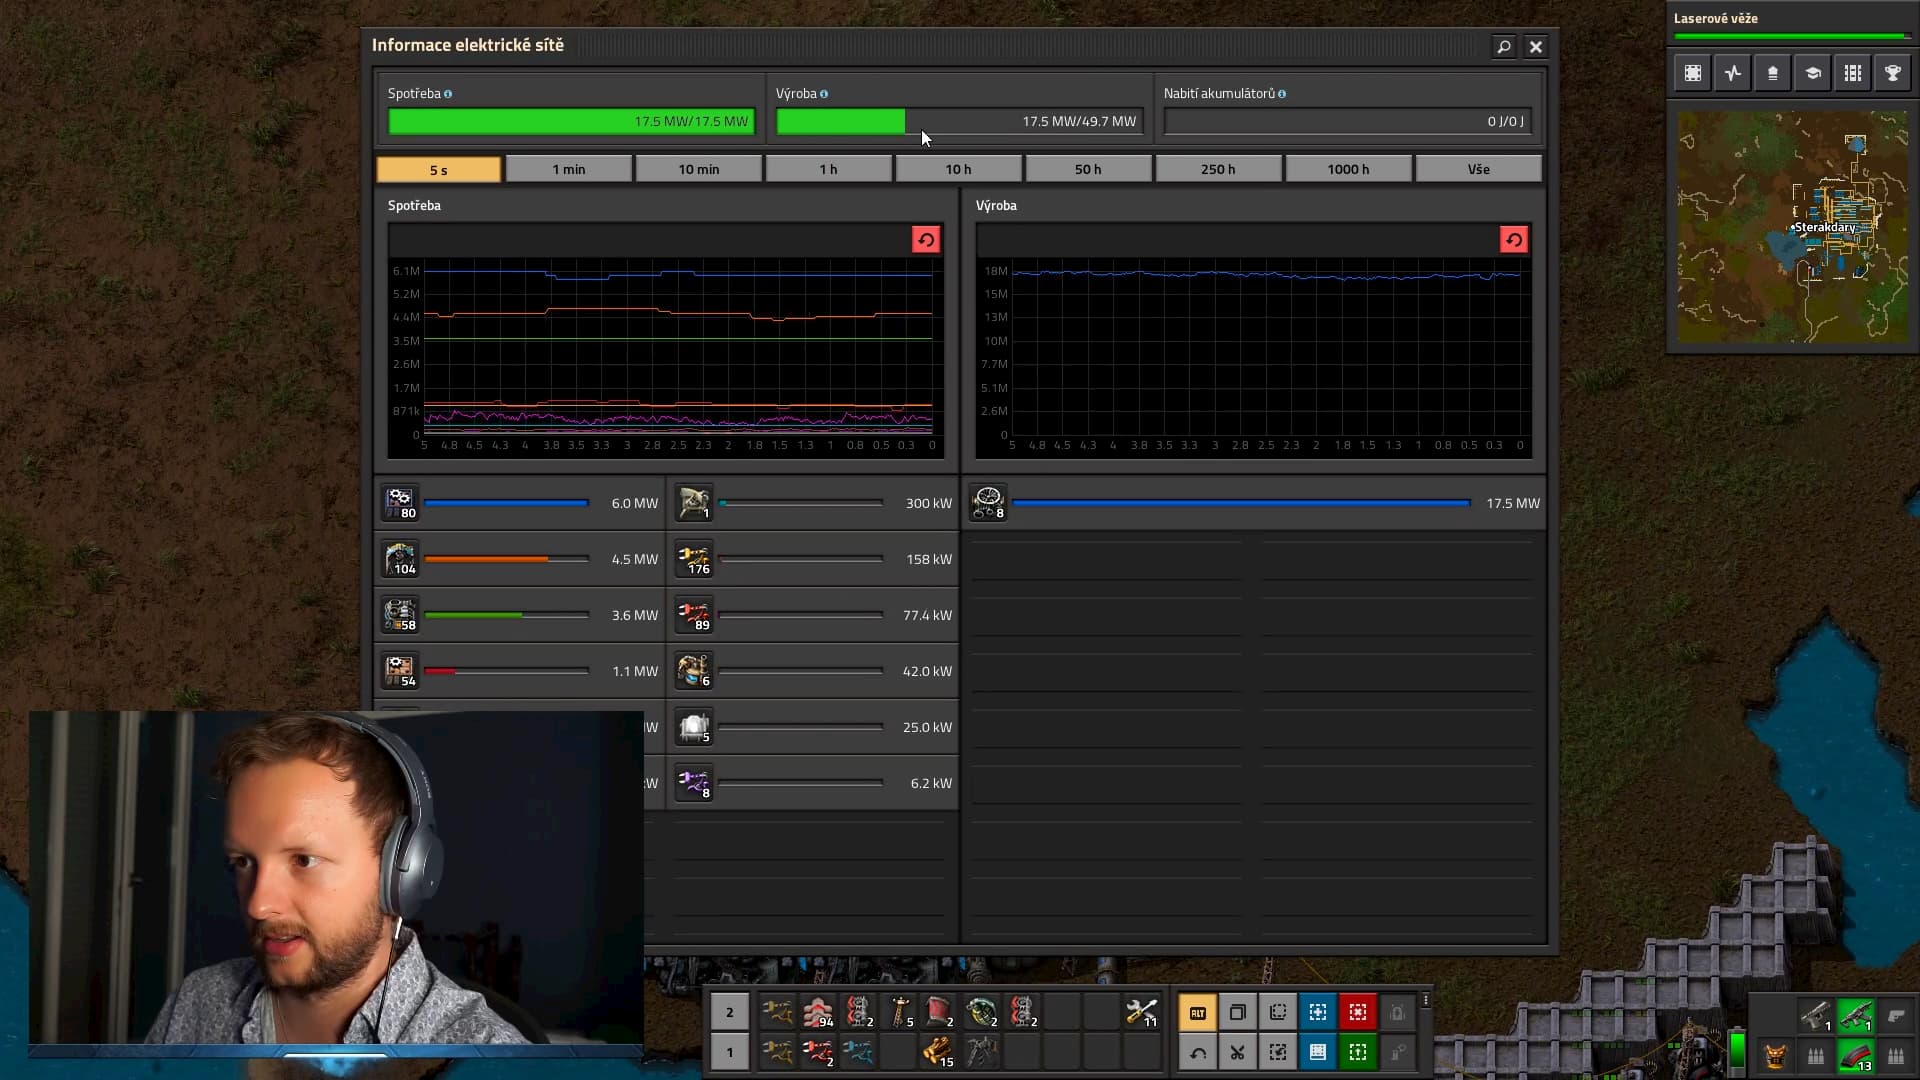Choose the 50 h time range
The image size is (1920, 1080).
[1089, 169]
